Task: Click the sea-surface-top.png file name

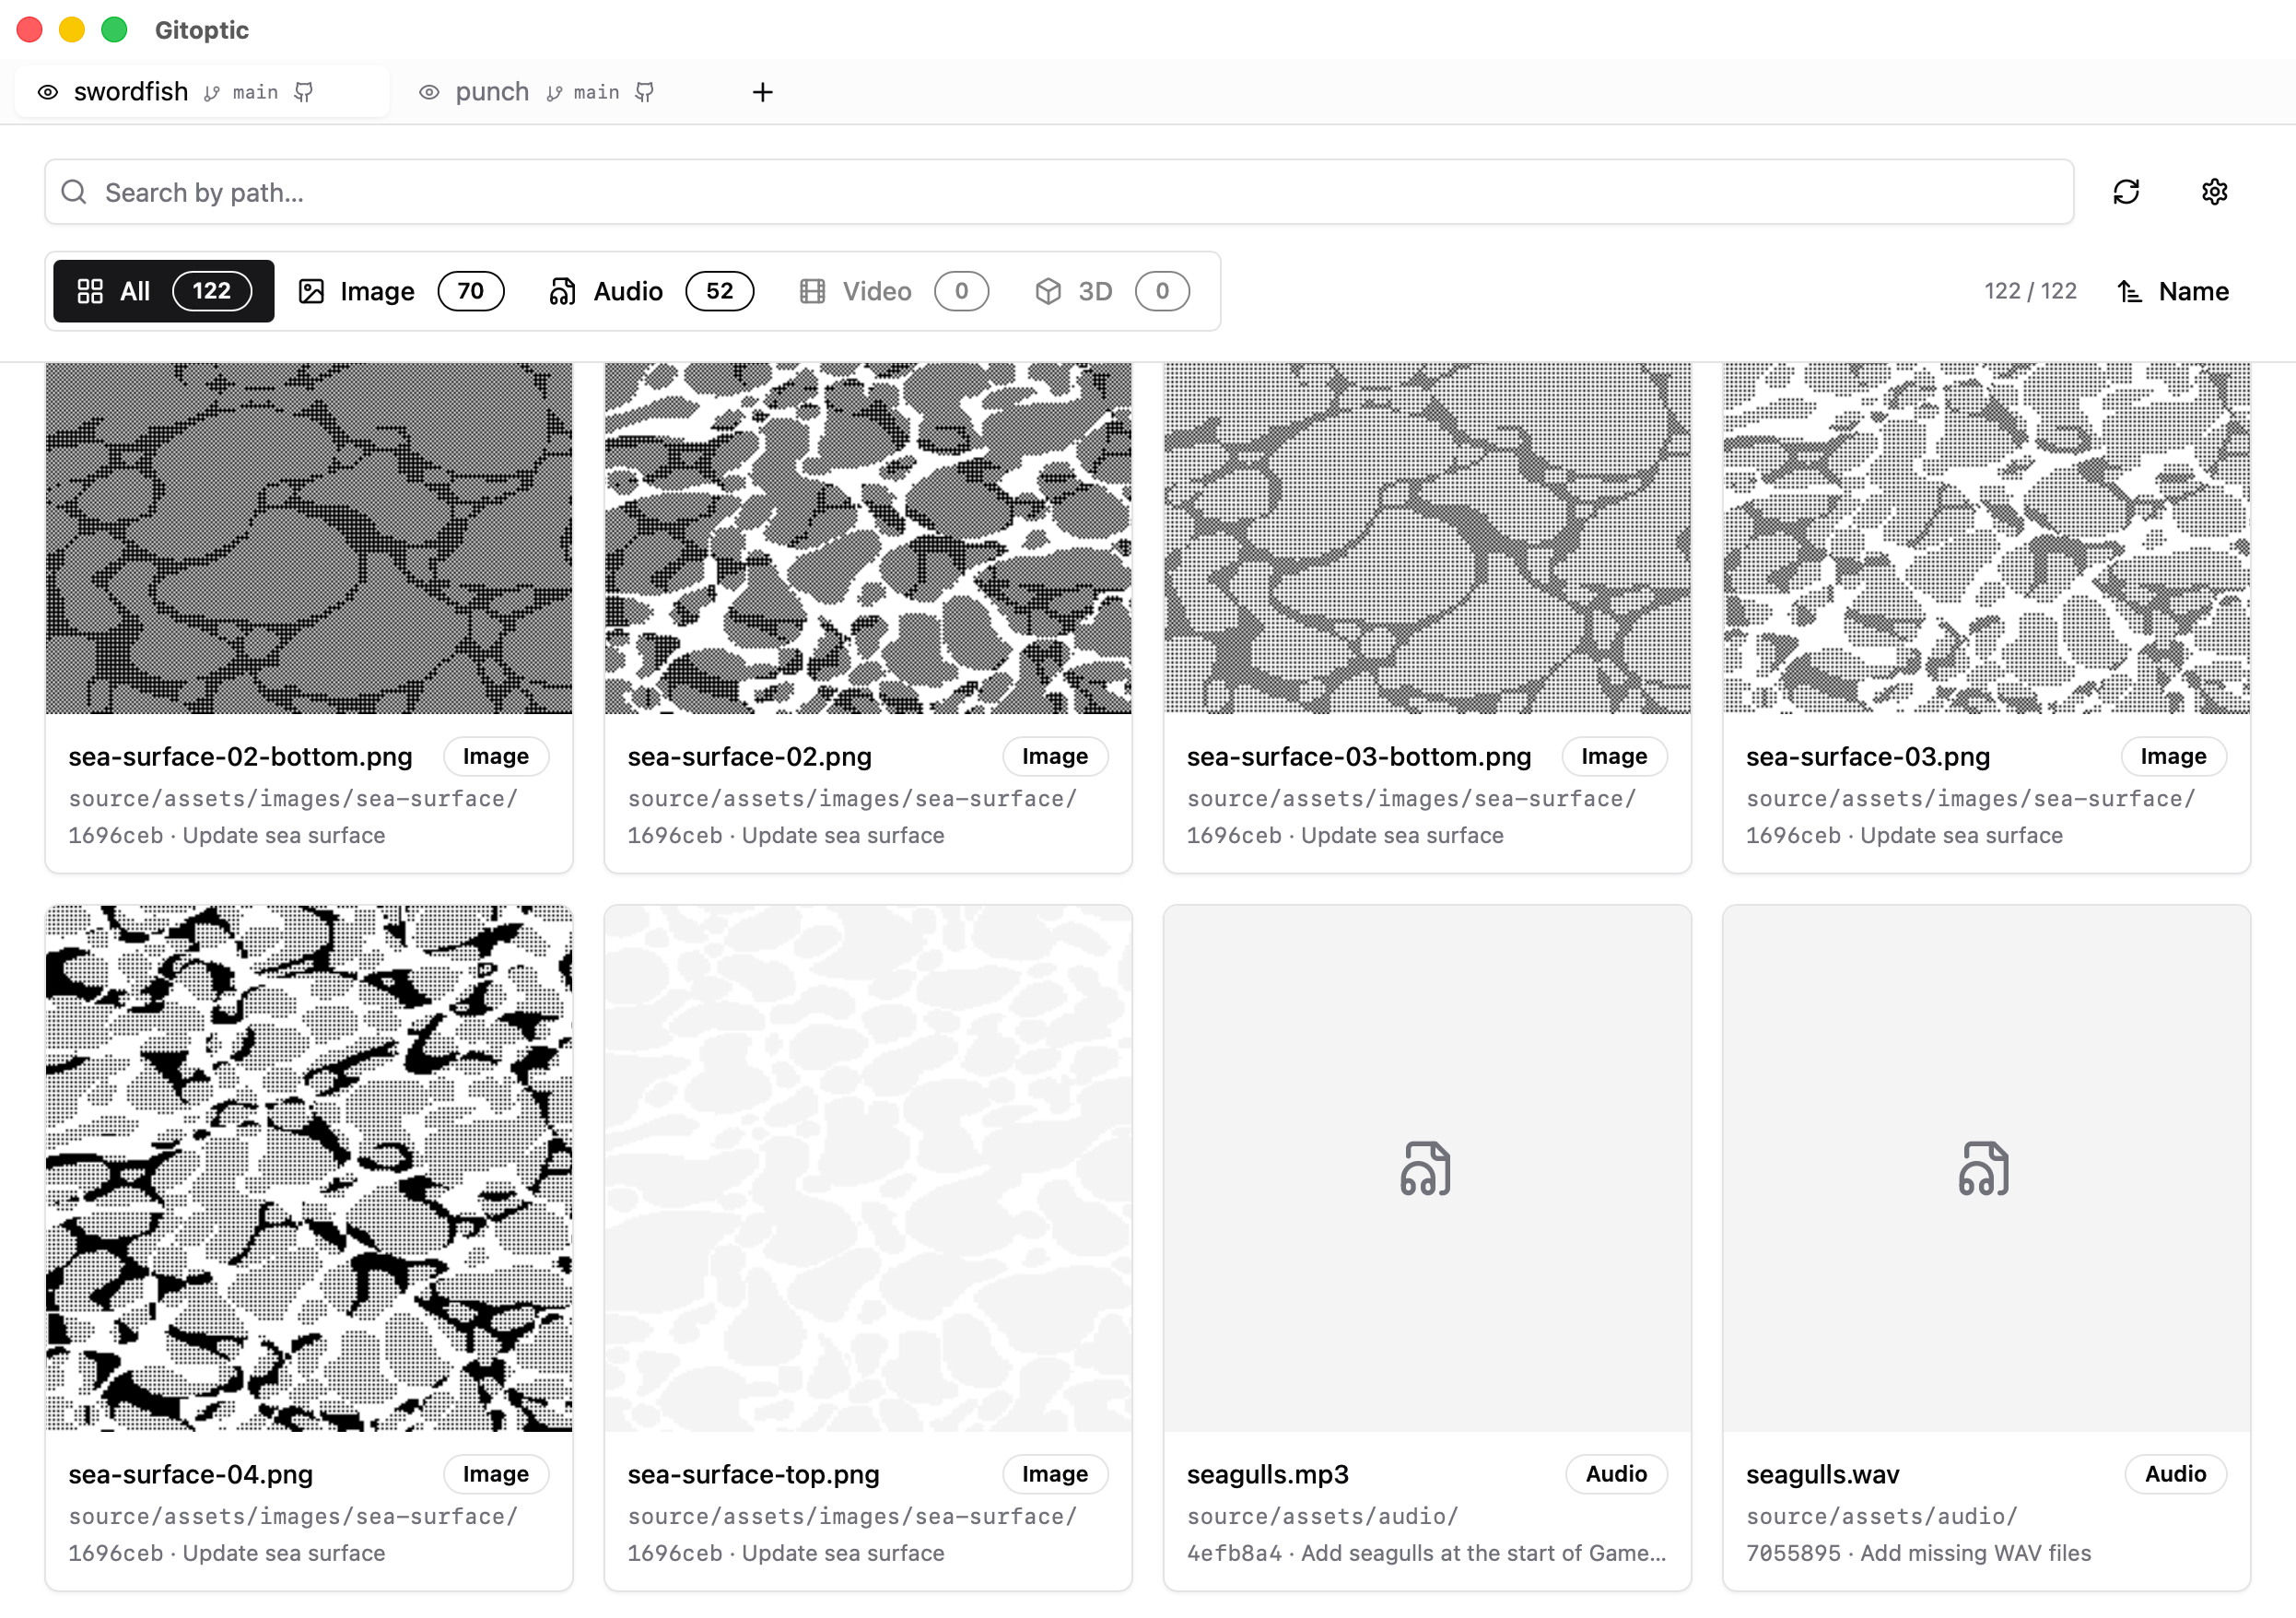Action: pyautogui.click(x=753, y=1475)
